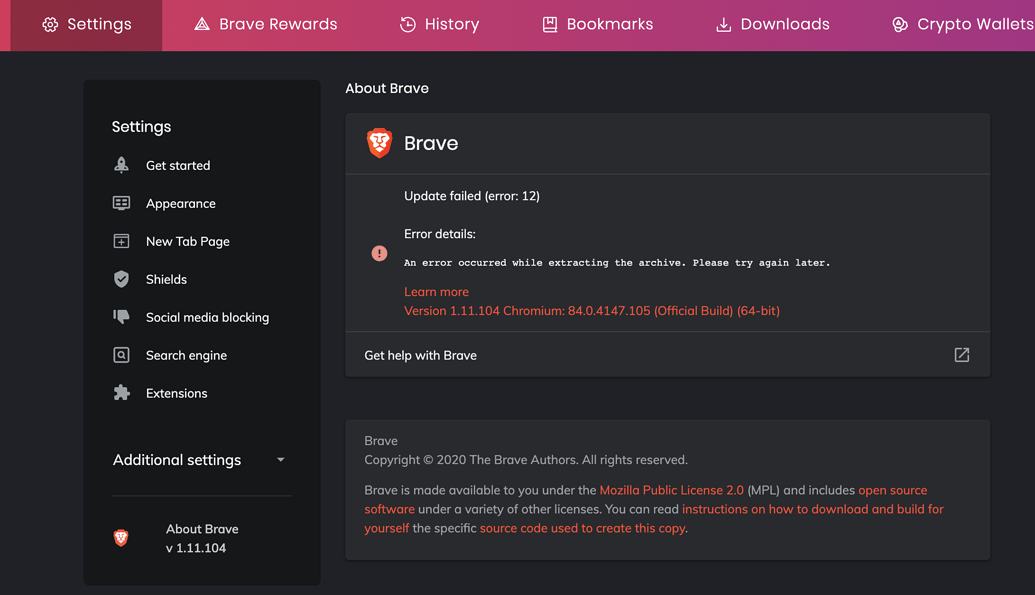The image size is (1035, 595).
Task: Click the external link icon for Brave help
Action: [x=961, y=355]
